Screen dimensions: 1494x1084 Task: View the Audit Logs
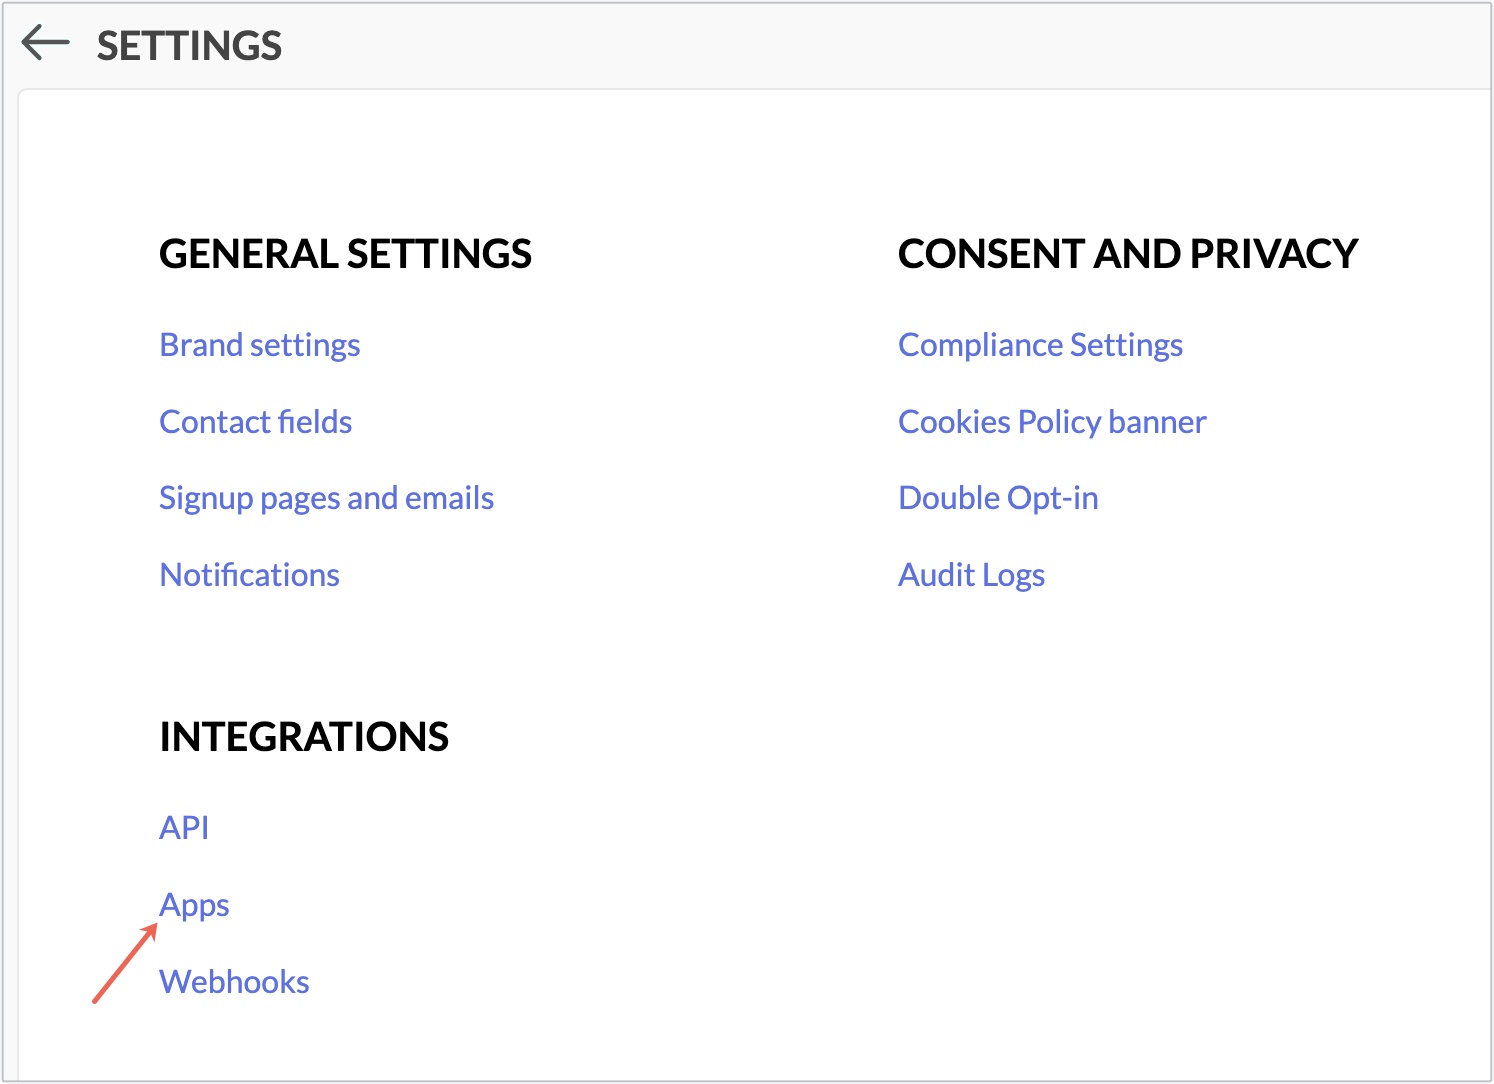pos(971,574)
